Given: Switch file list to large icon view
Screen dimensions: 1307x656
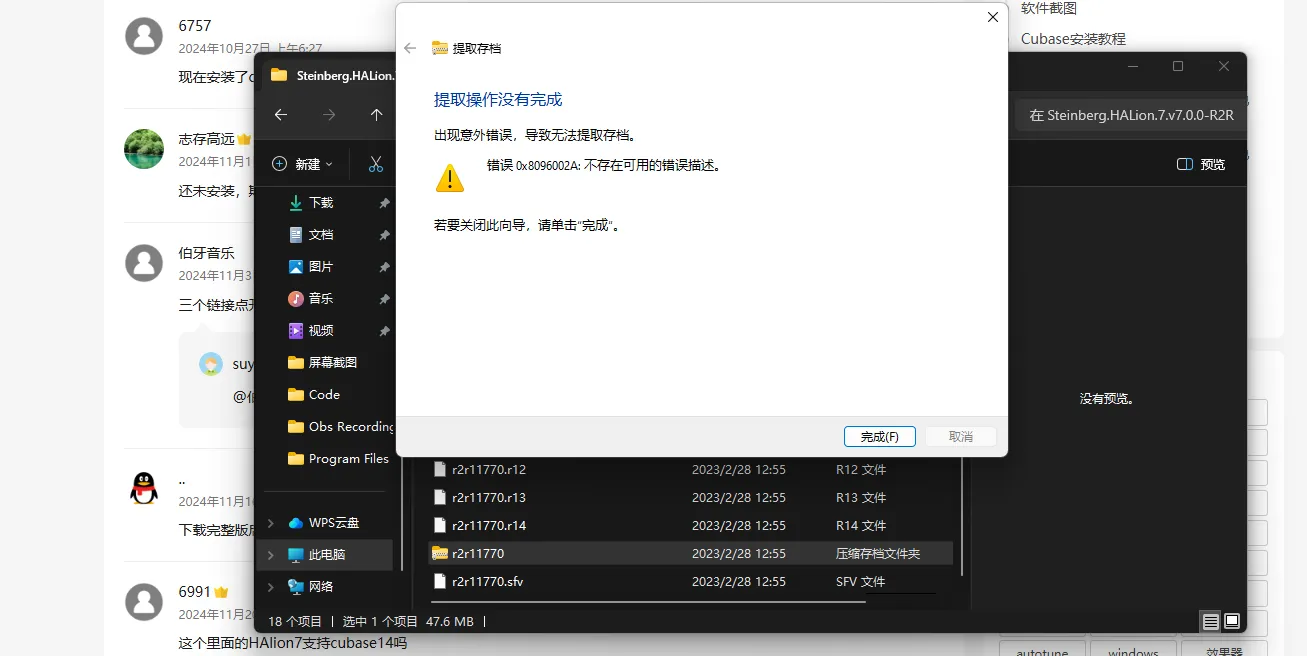Looking at the screenshot, I should coord(1233,621).
